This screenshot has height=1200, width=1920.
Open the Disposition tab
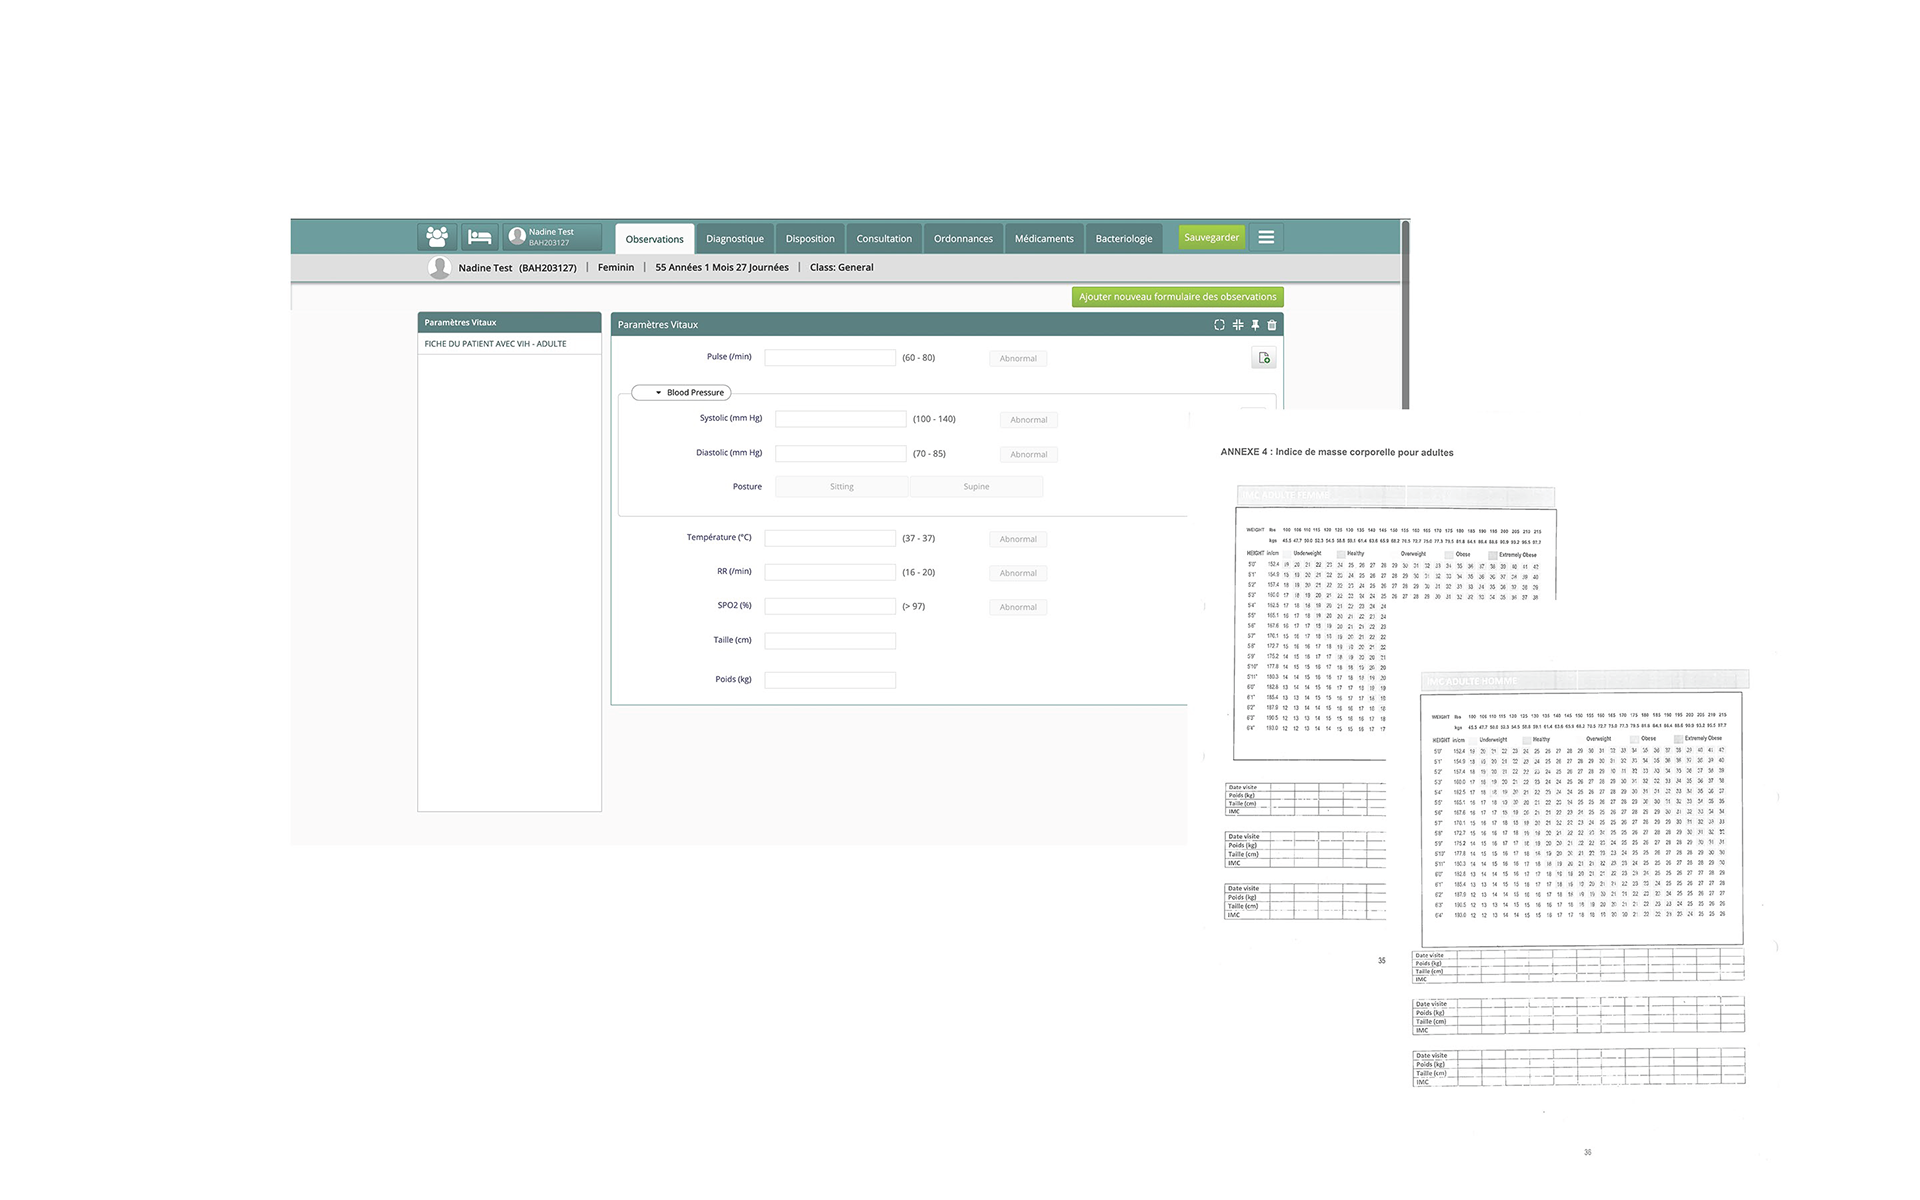[810, 239]
